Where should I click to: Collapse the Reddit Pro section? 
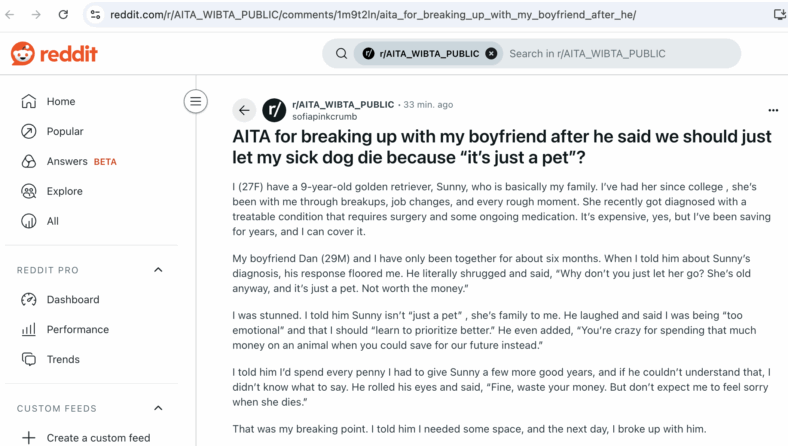(x=158, y=270)
